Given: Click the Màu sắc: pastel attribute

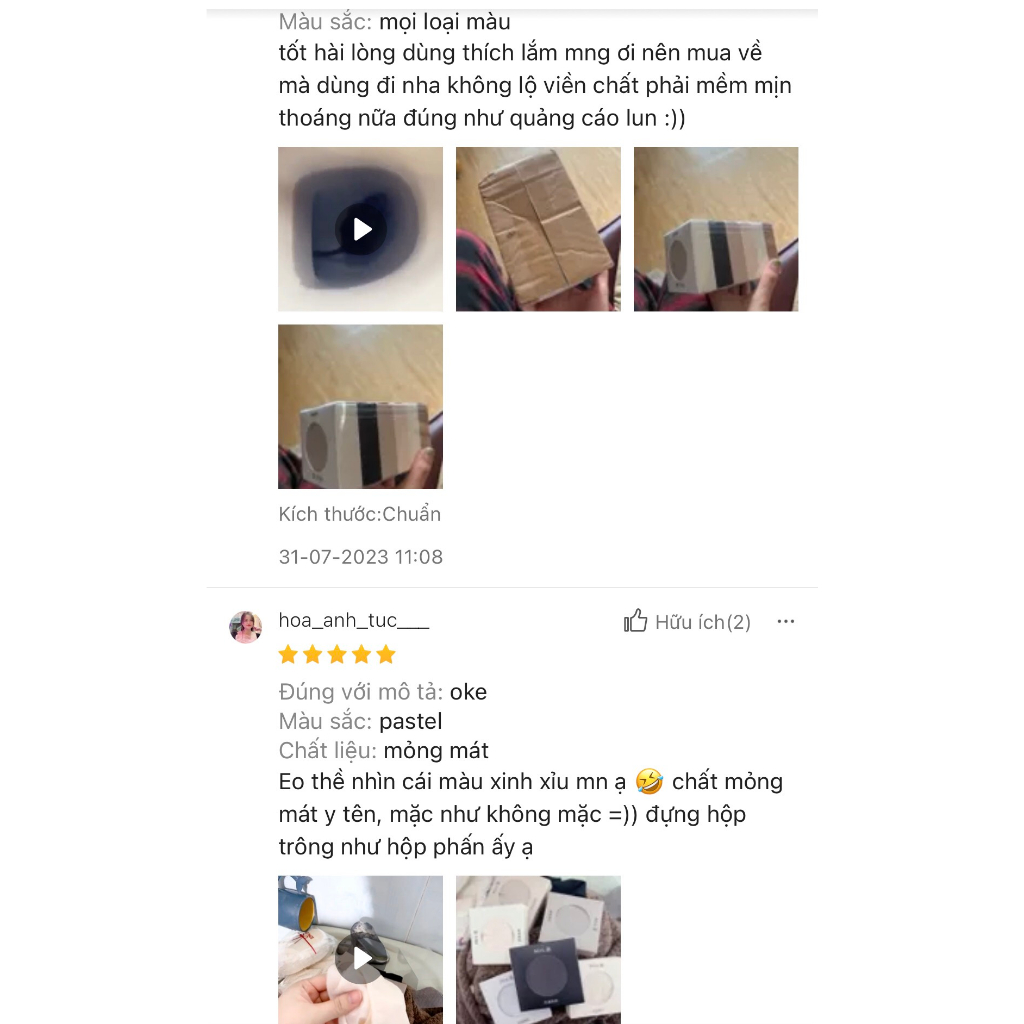Looking at the screenshot, I should (360, 721).
